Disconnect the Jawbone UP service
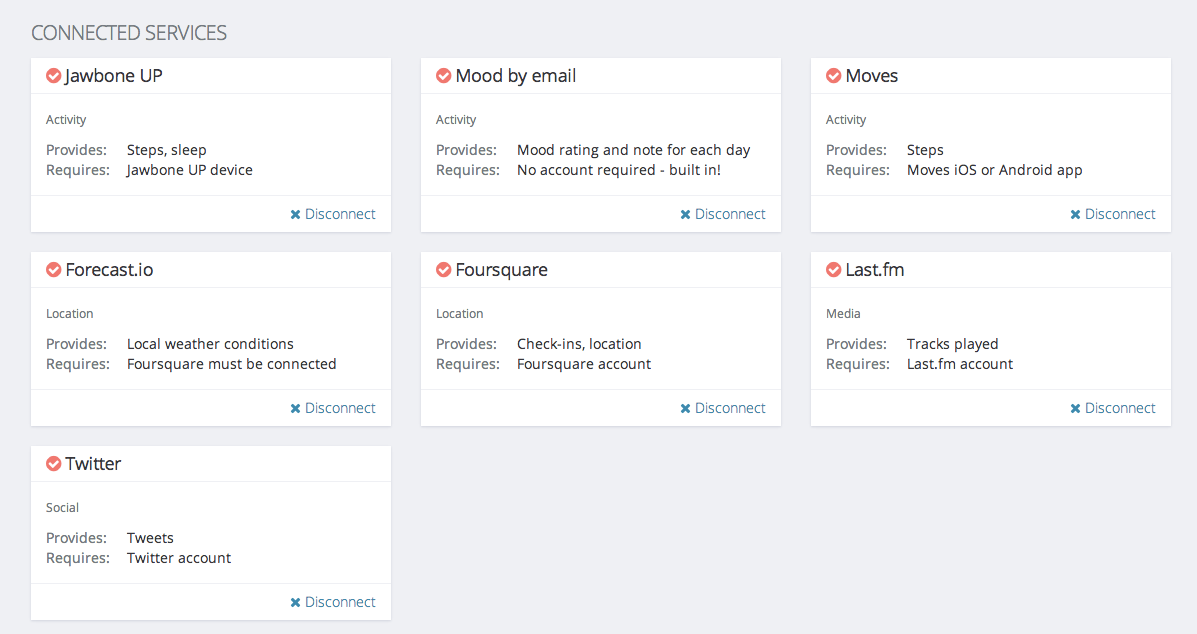This screenshot has width=1197, height=634. (x=333, y=214)
